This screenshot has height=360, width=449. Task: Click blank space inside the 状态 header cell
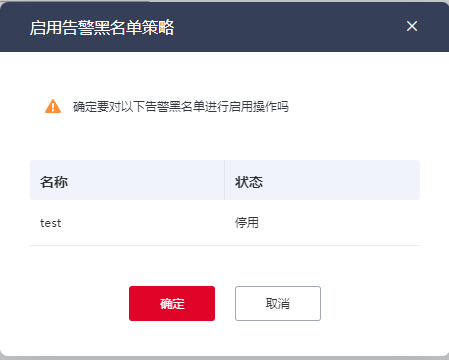click(x=340, y=180)
